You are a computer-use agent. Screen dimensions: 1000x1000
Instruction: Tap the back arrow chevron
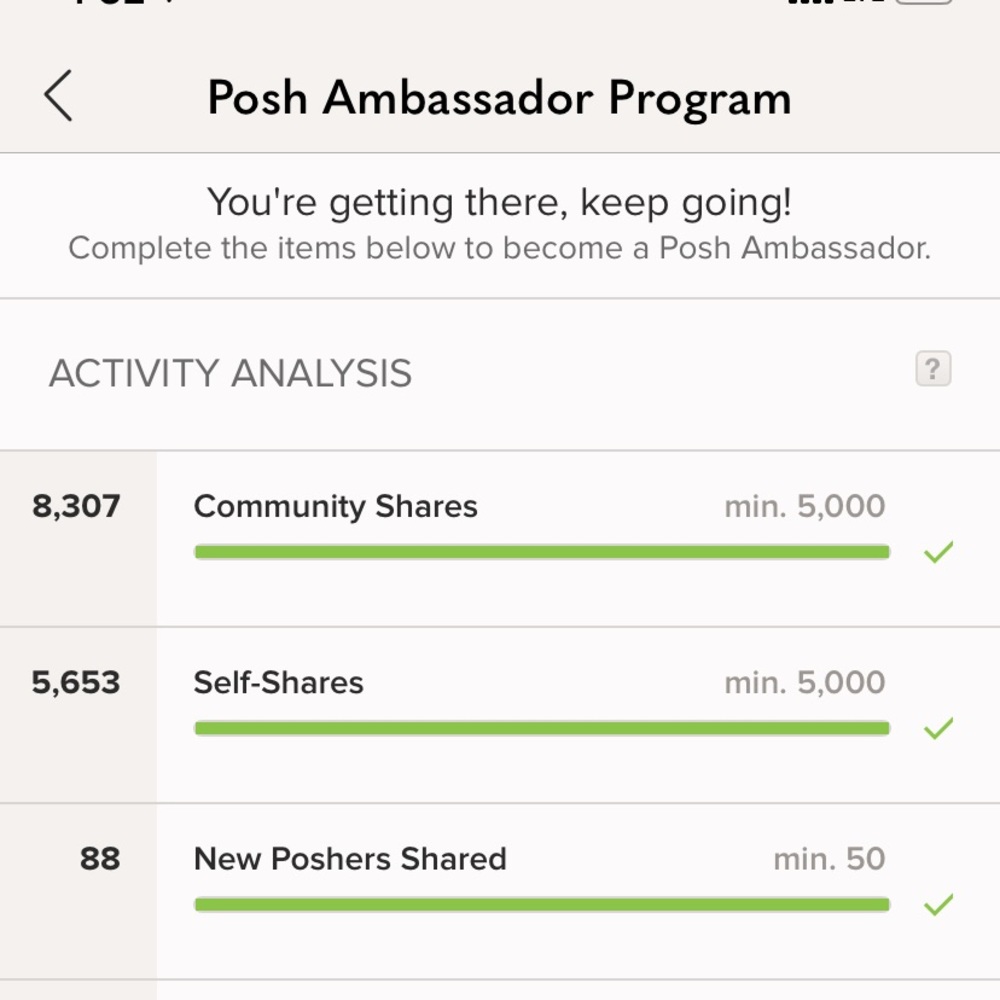pos(57,97)
